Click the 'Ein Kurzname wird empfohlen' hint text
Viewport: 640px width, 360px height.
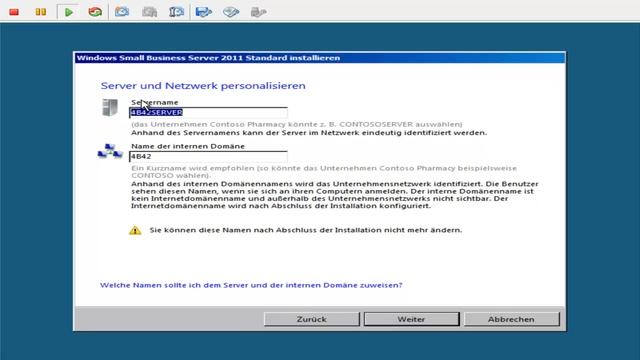click(x=324, y=172)
